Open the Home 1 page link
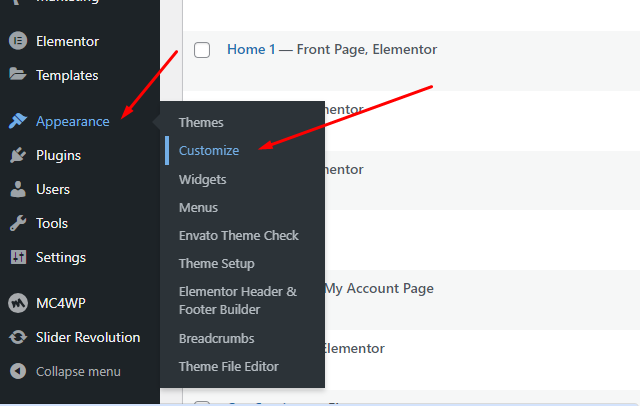 [x=251, y=49]
